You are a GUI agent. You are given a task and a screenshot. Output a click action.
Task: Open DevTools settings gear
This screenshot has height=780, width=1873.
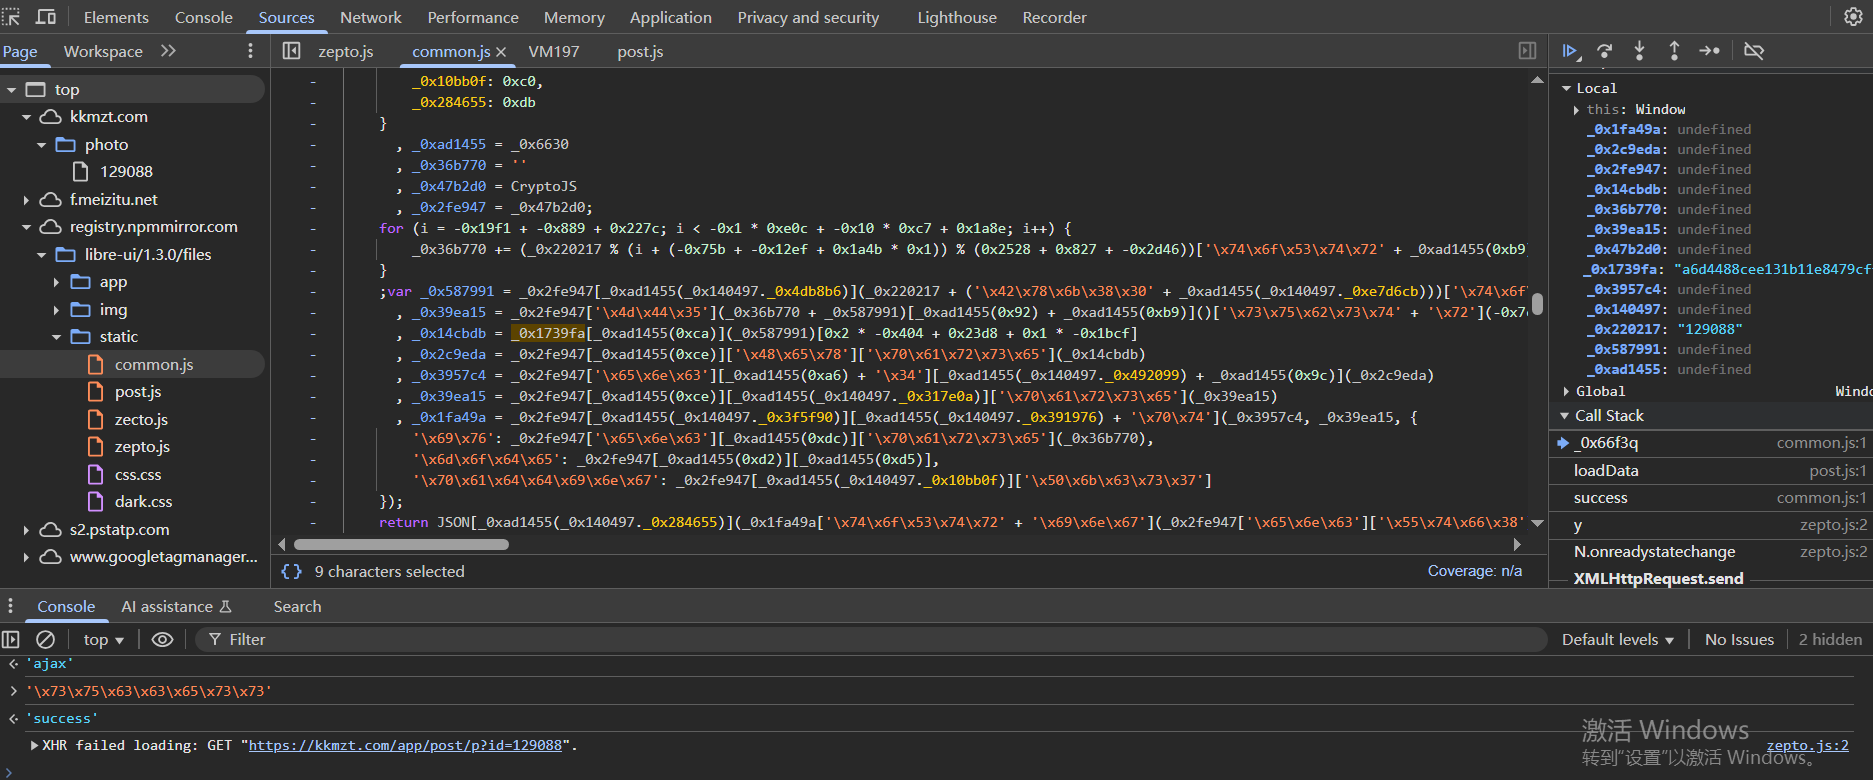[x=1852, y=17]
